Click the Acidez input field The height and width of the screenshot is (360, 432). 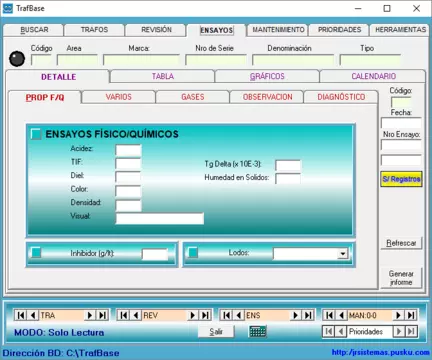pos(128,150)
